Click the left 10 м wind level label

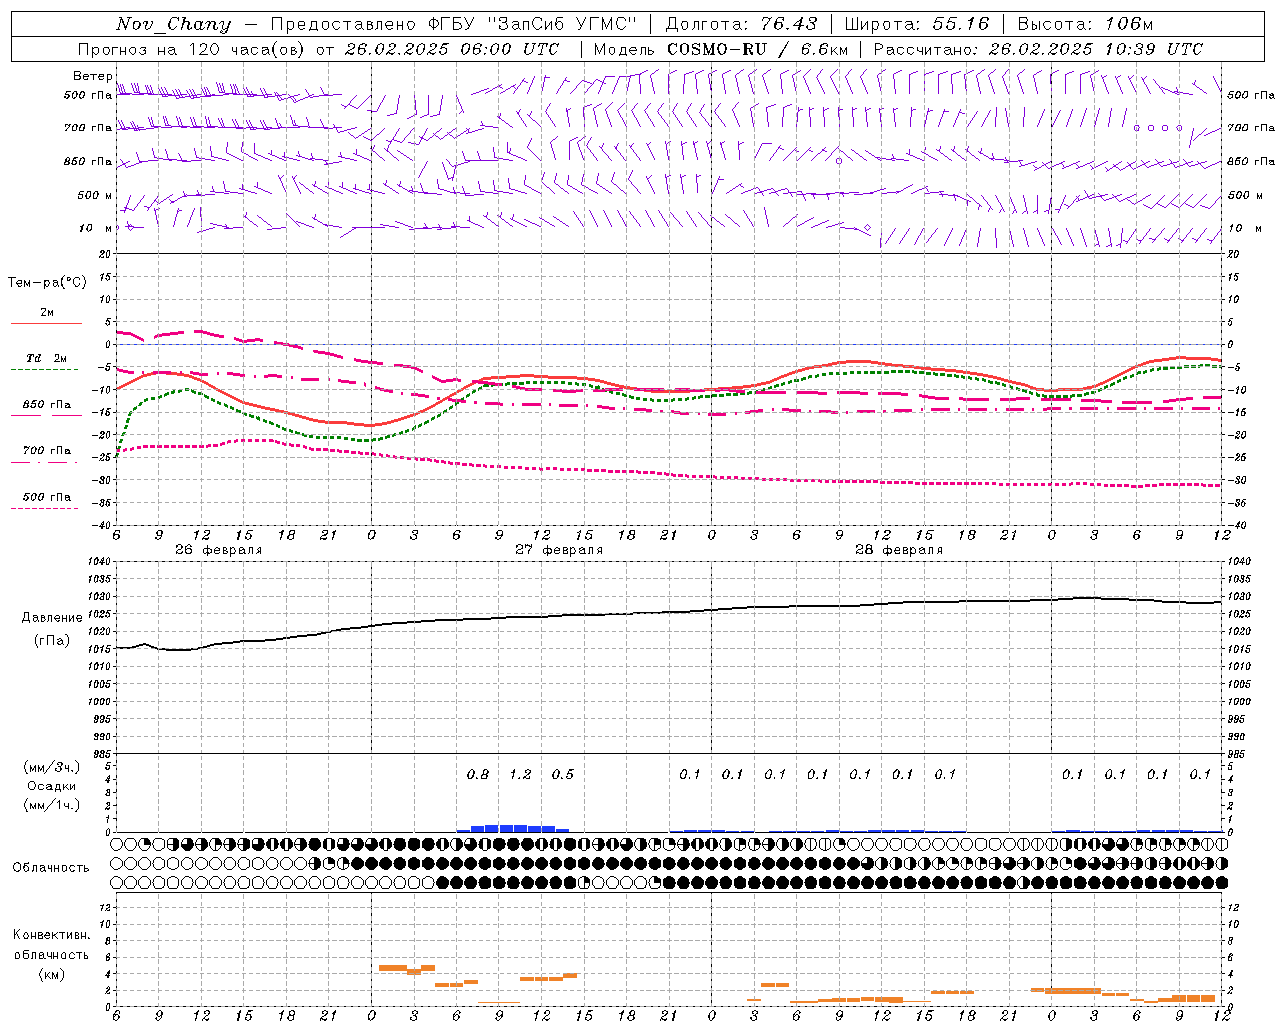(95, 228)
